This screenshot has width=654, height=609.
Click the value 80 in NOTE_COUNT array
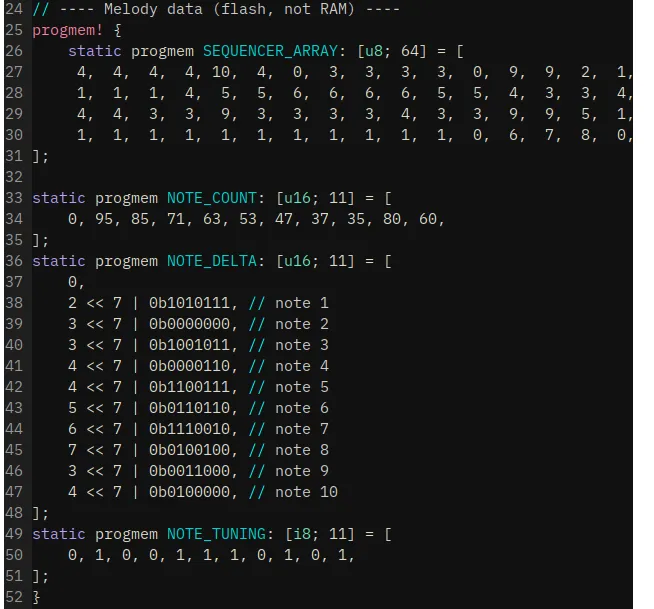(392, 219)
